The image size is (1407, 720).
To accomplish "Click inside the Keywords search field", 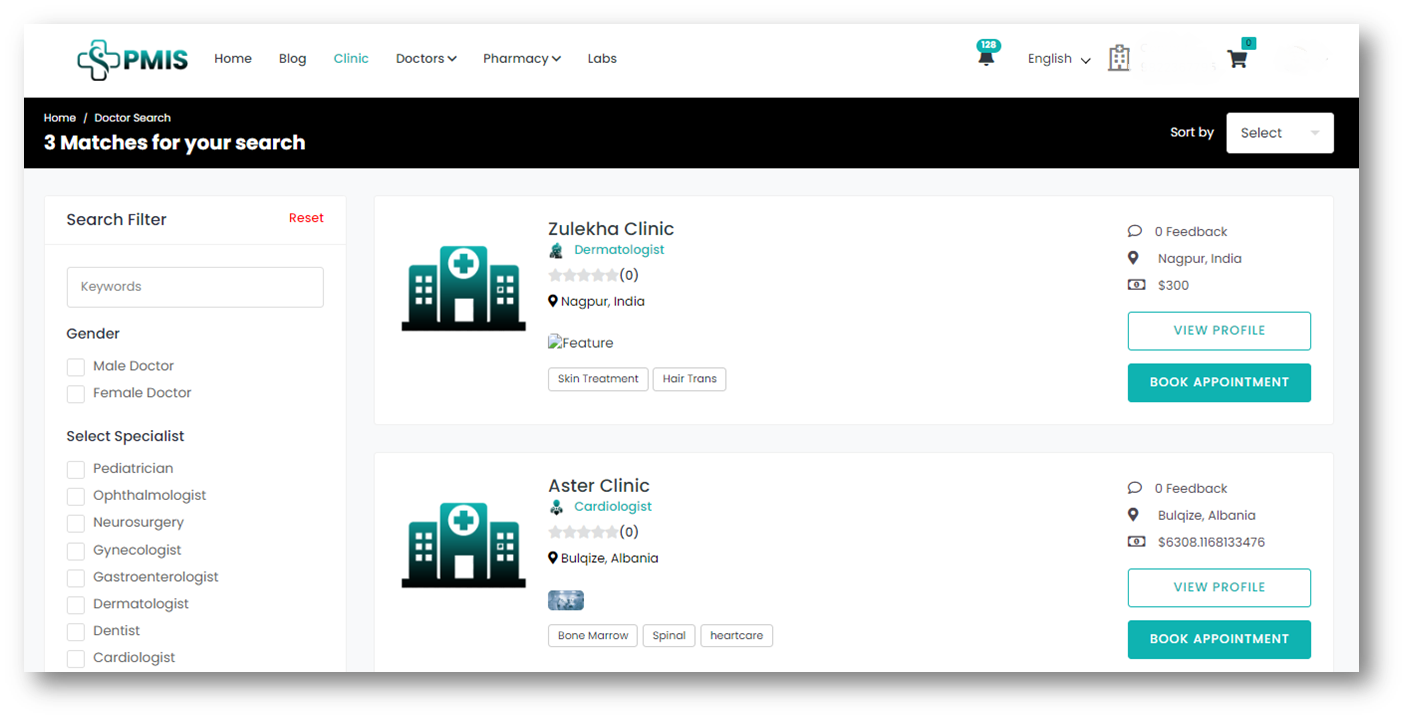I will pos(194,287).
